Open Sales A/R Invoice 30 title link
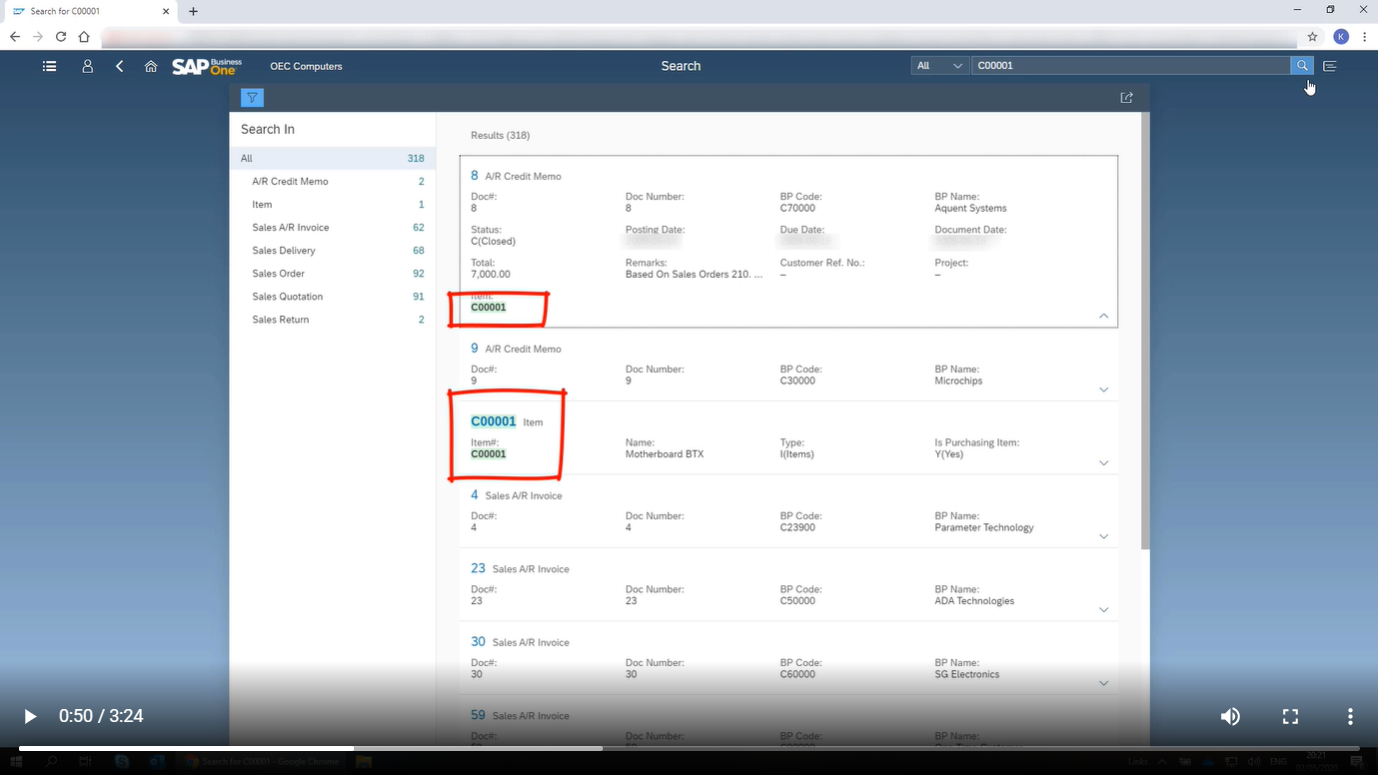The image size is (1378, 775). click(478, 641)
